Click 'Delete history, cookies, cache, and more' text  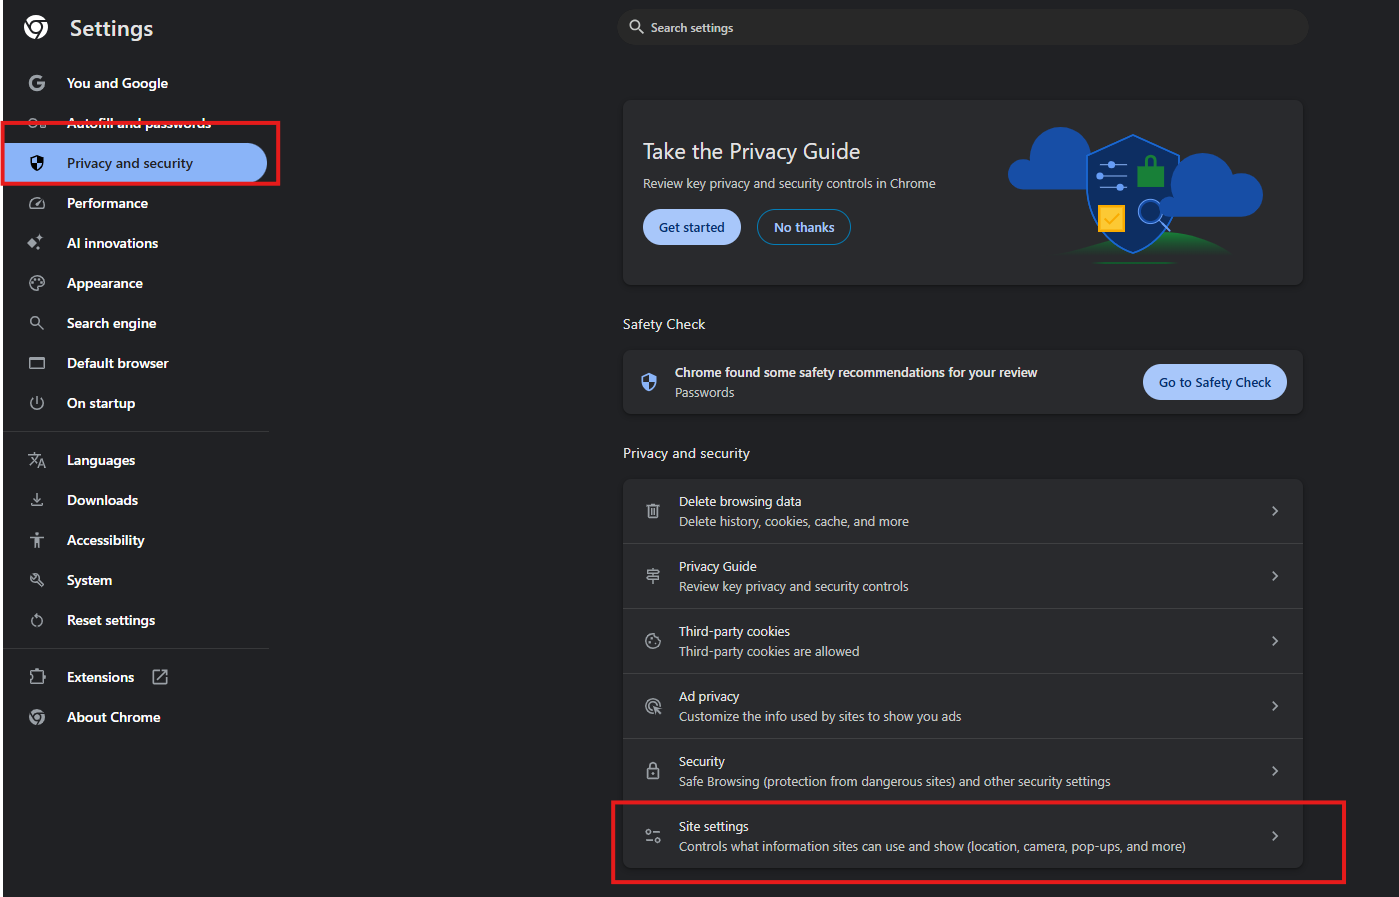[794, 522]
